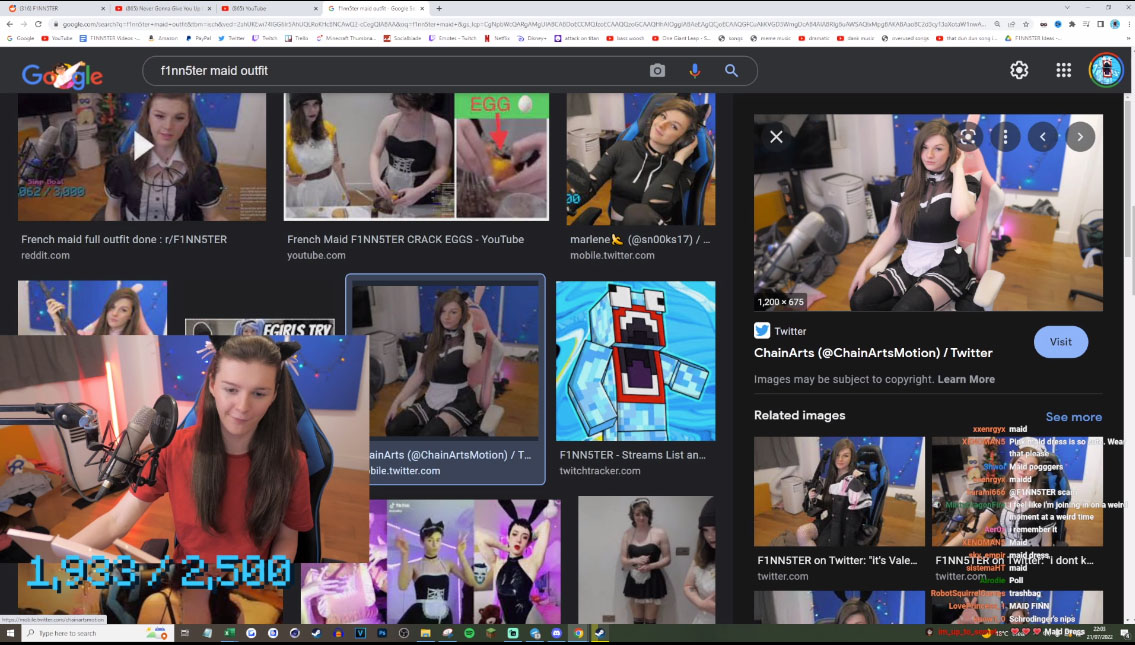Viewport: 1135px width, 645px height.
Task: Open related image F1NN5TER on Twitter "i dont k..."
Action: point(1017,491)
